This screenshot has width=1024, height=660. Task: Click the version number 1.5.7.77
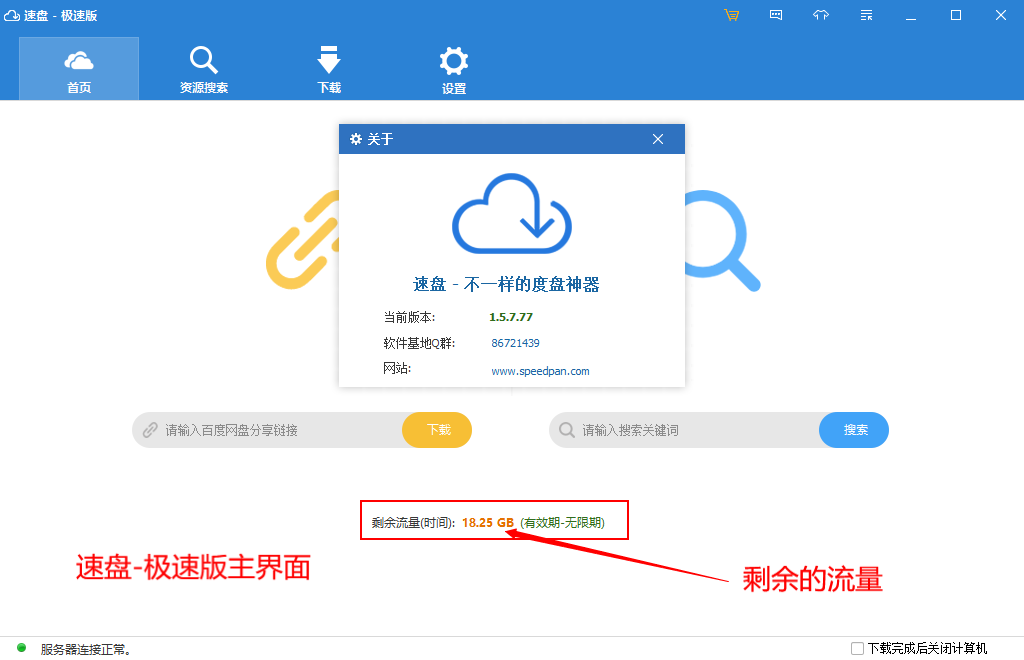point(511,317)
